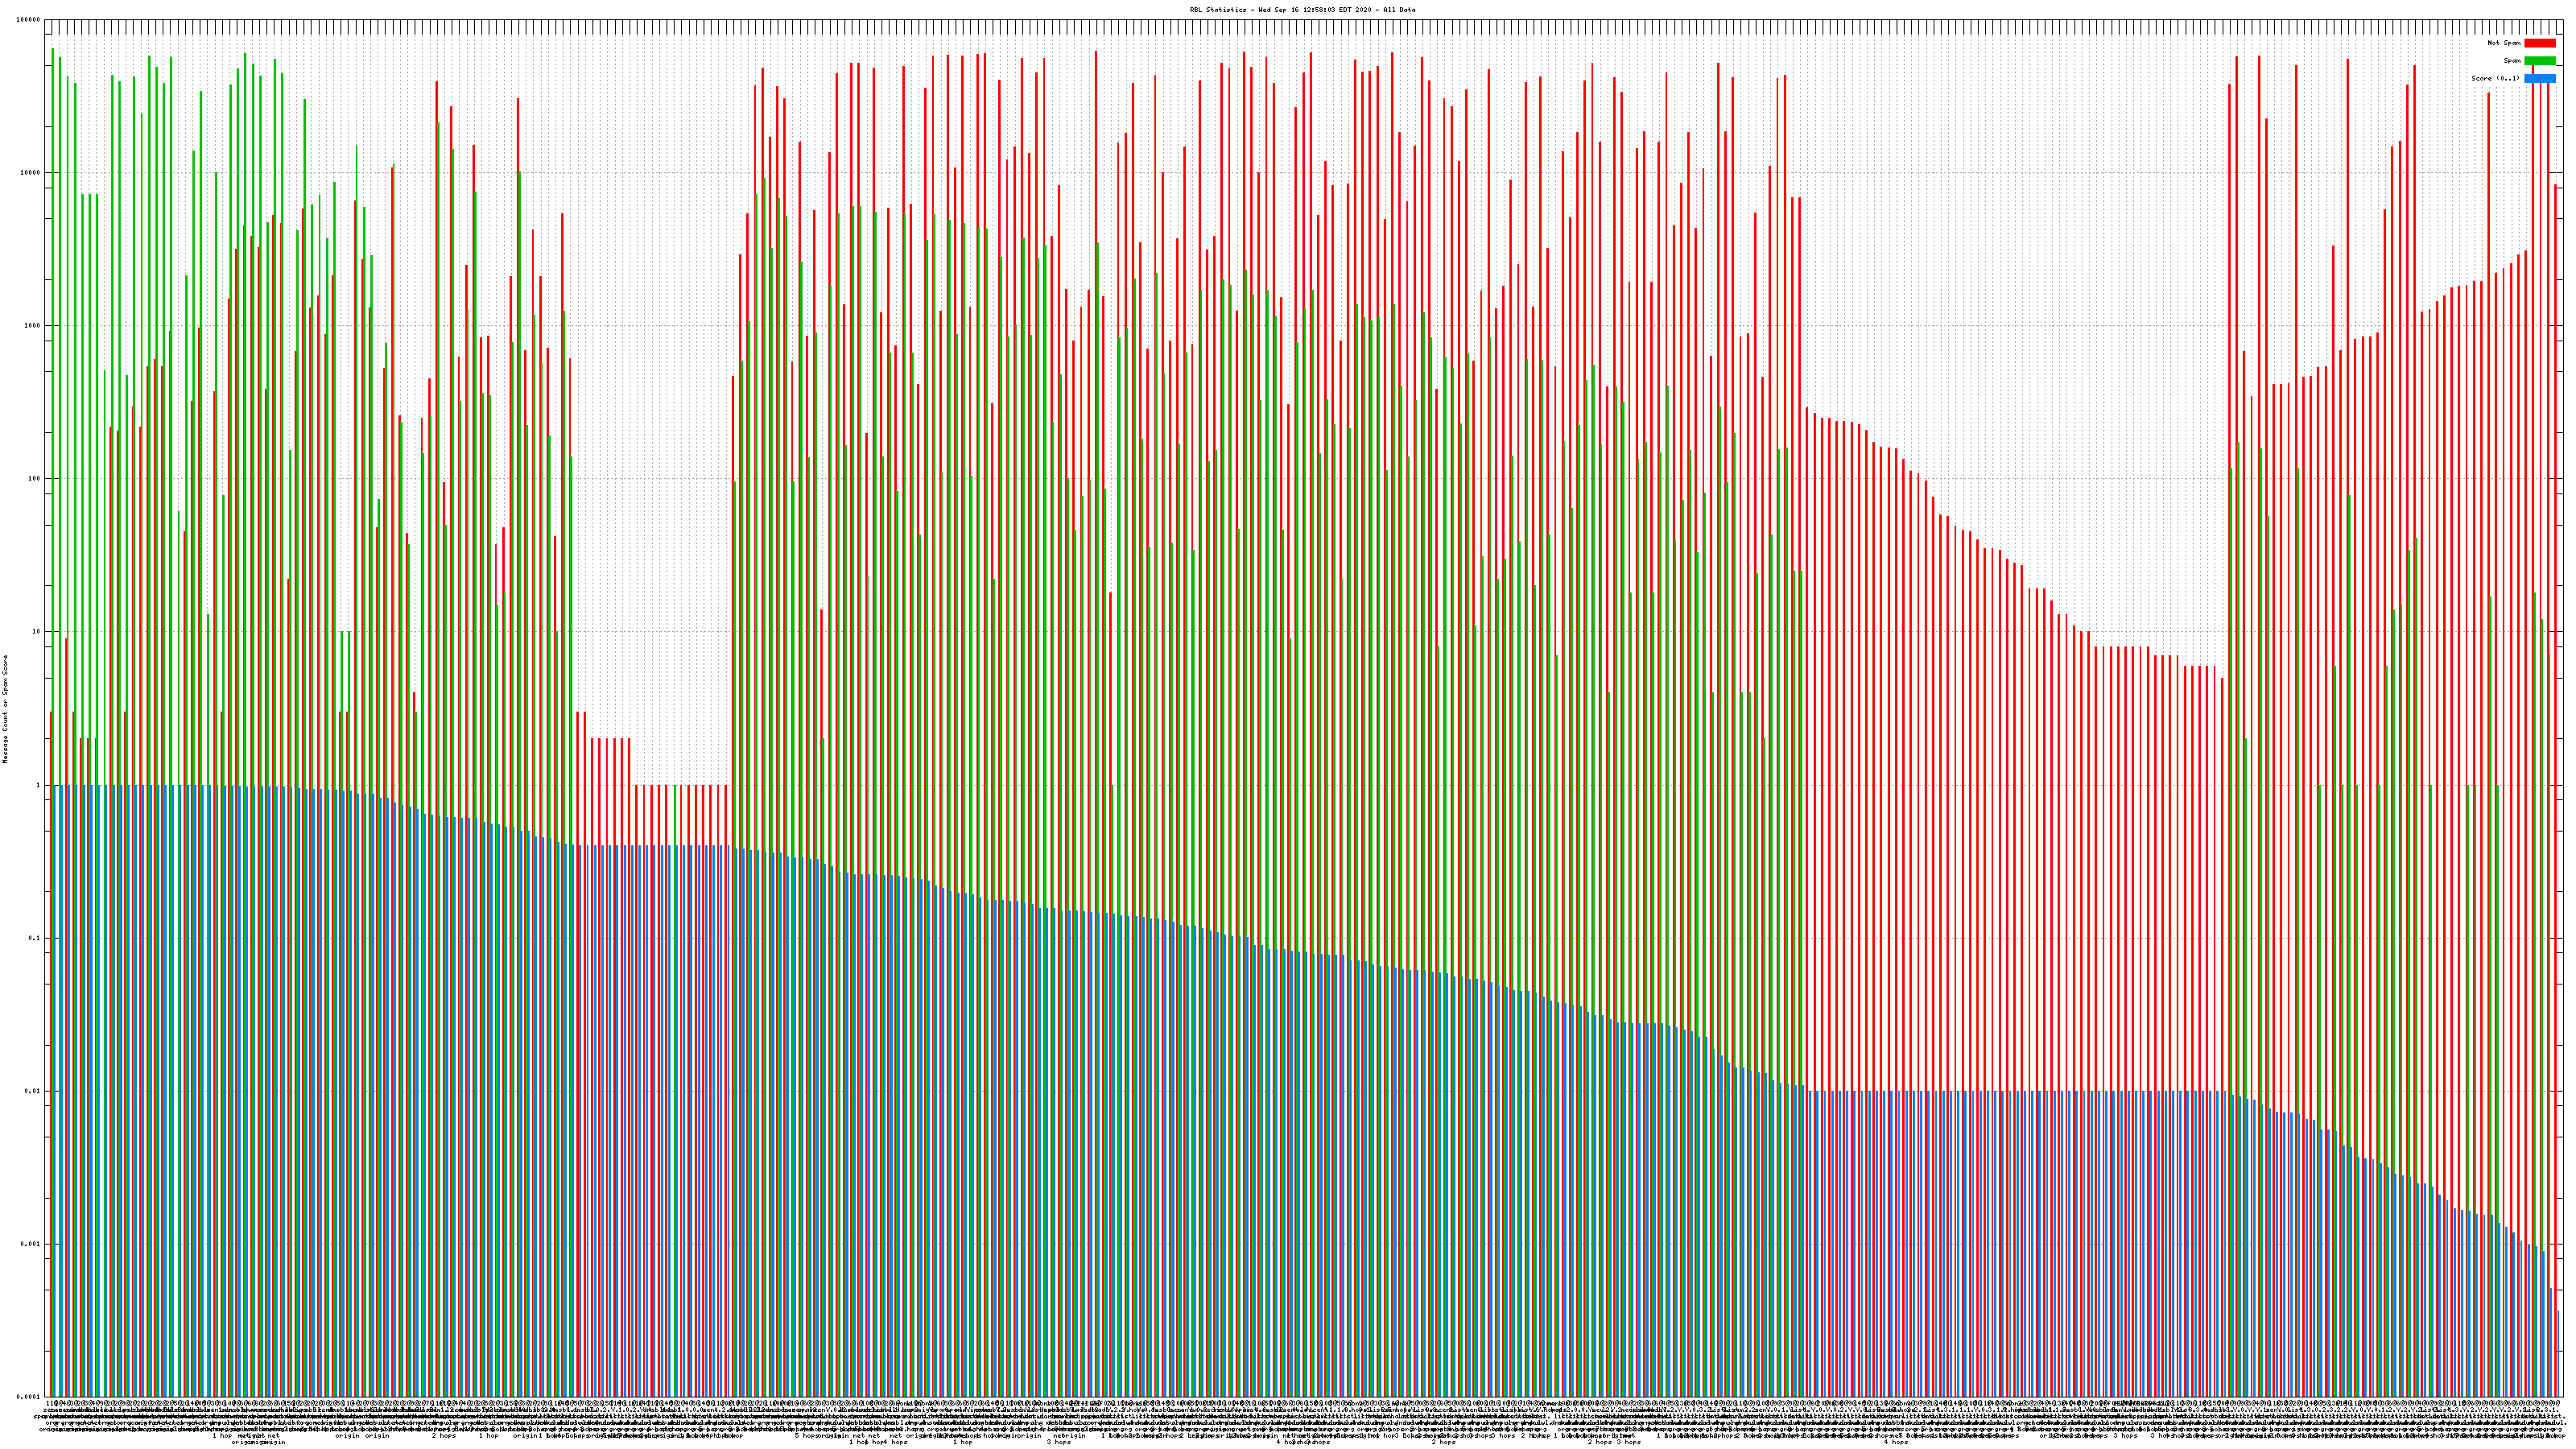
Task: Click the 100000 y-axis tick label
Action: point(29,20)
